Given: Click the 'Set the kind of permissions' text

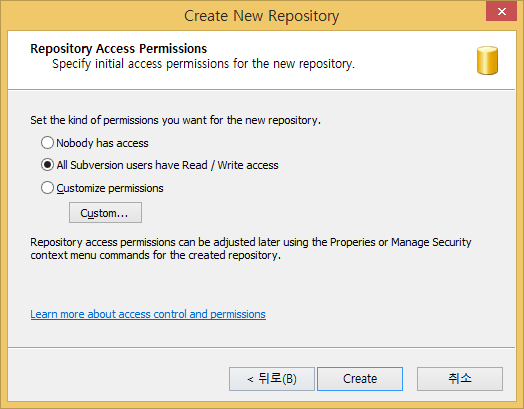Looking at the screenshot, I should point(175,120).
